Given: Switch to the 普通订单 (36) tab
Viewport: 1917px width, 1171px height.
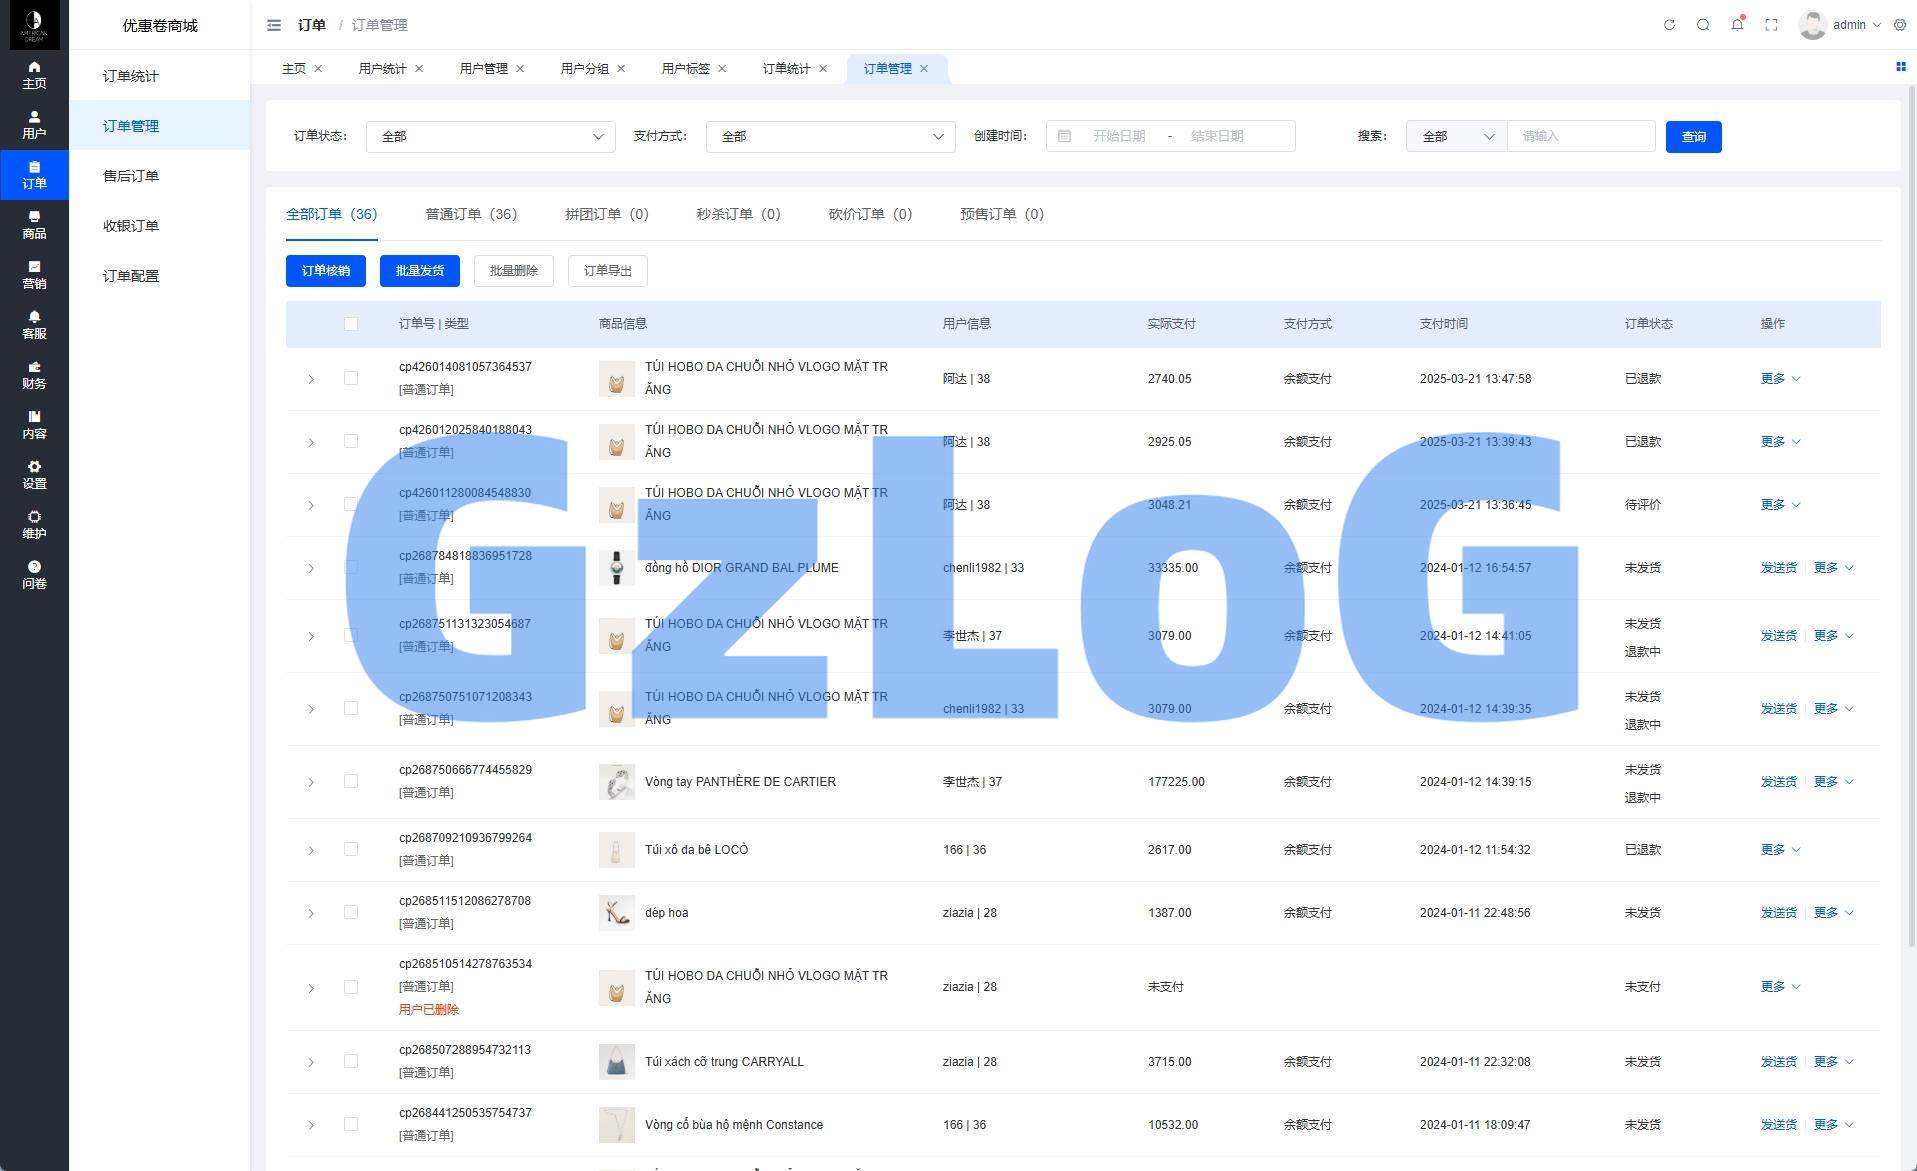Looking at the screenshot, I should [470, 214].
